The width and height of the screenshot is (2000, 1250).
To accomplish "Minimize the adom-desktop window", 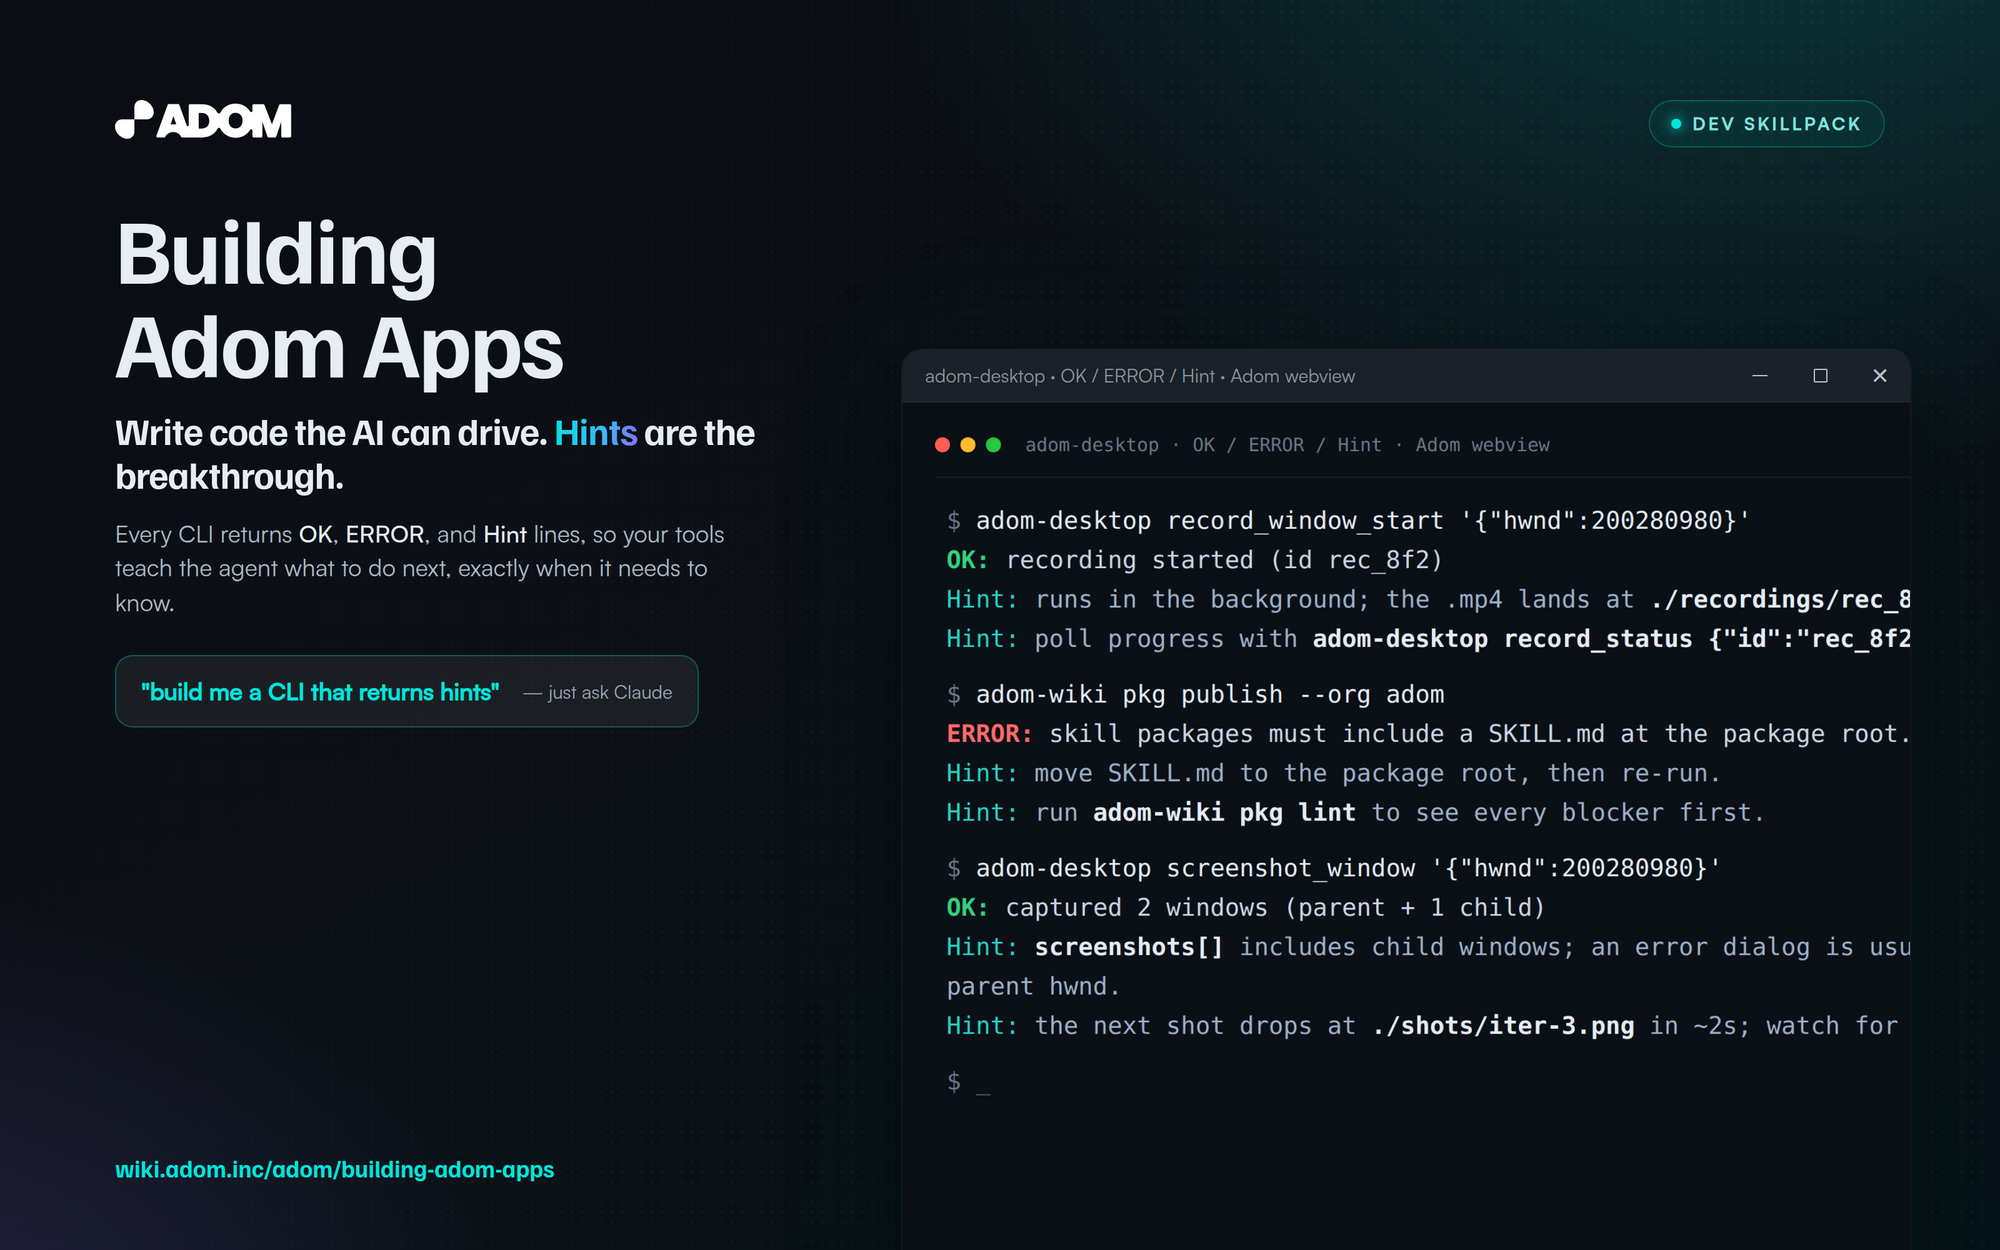I will 1760,376.
